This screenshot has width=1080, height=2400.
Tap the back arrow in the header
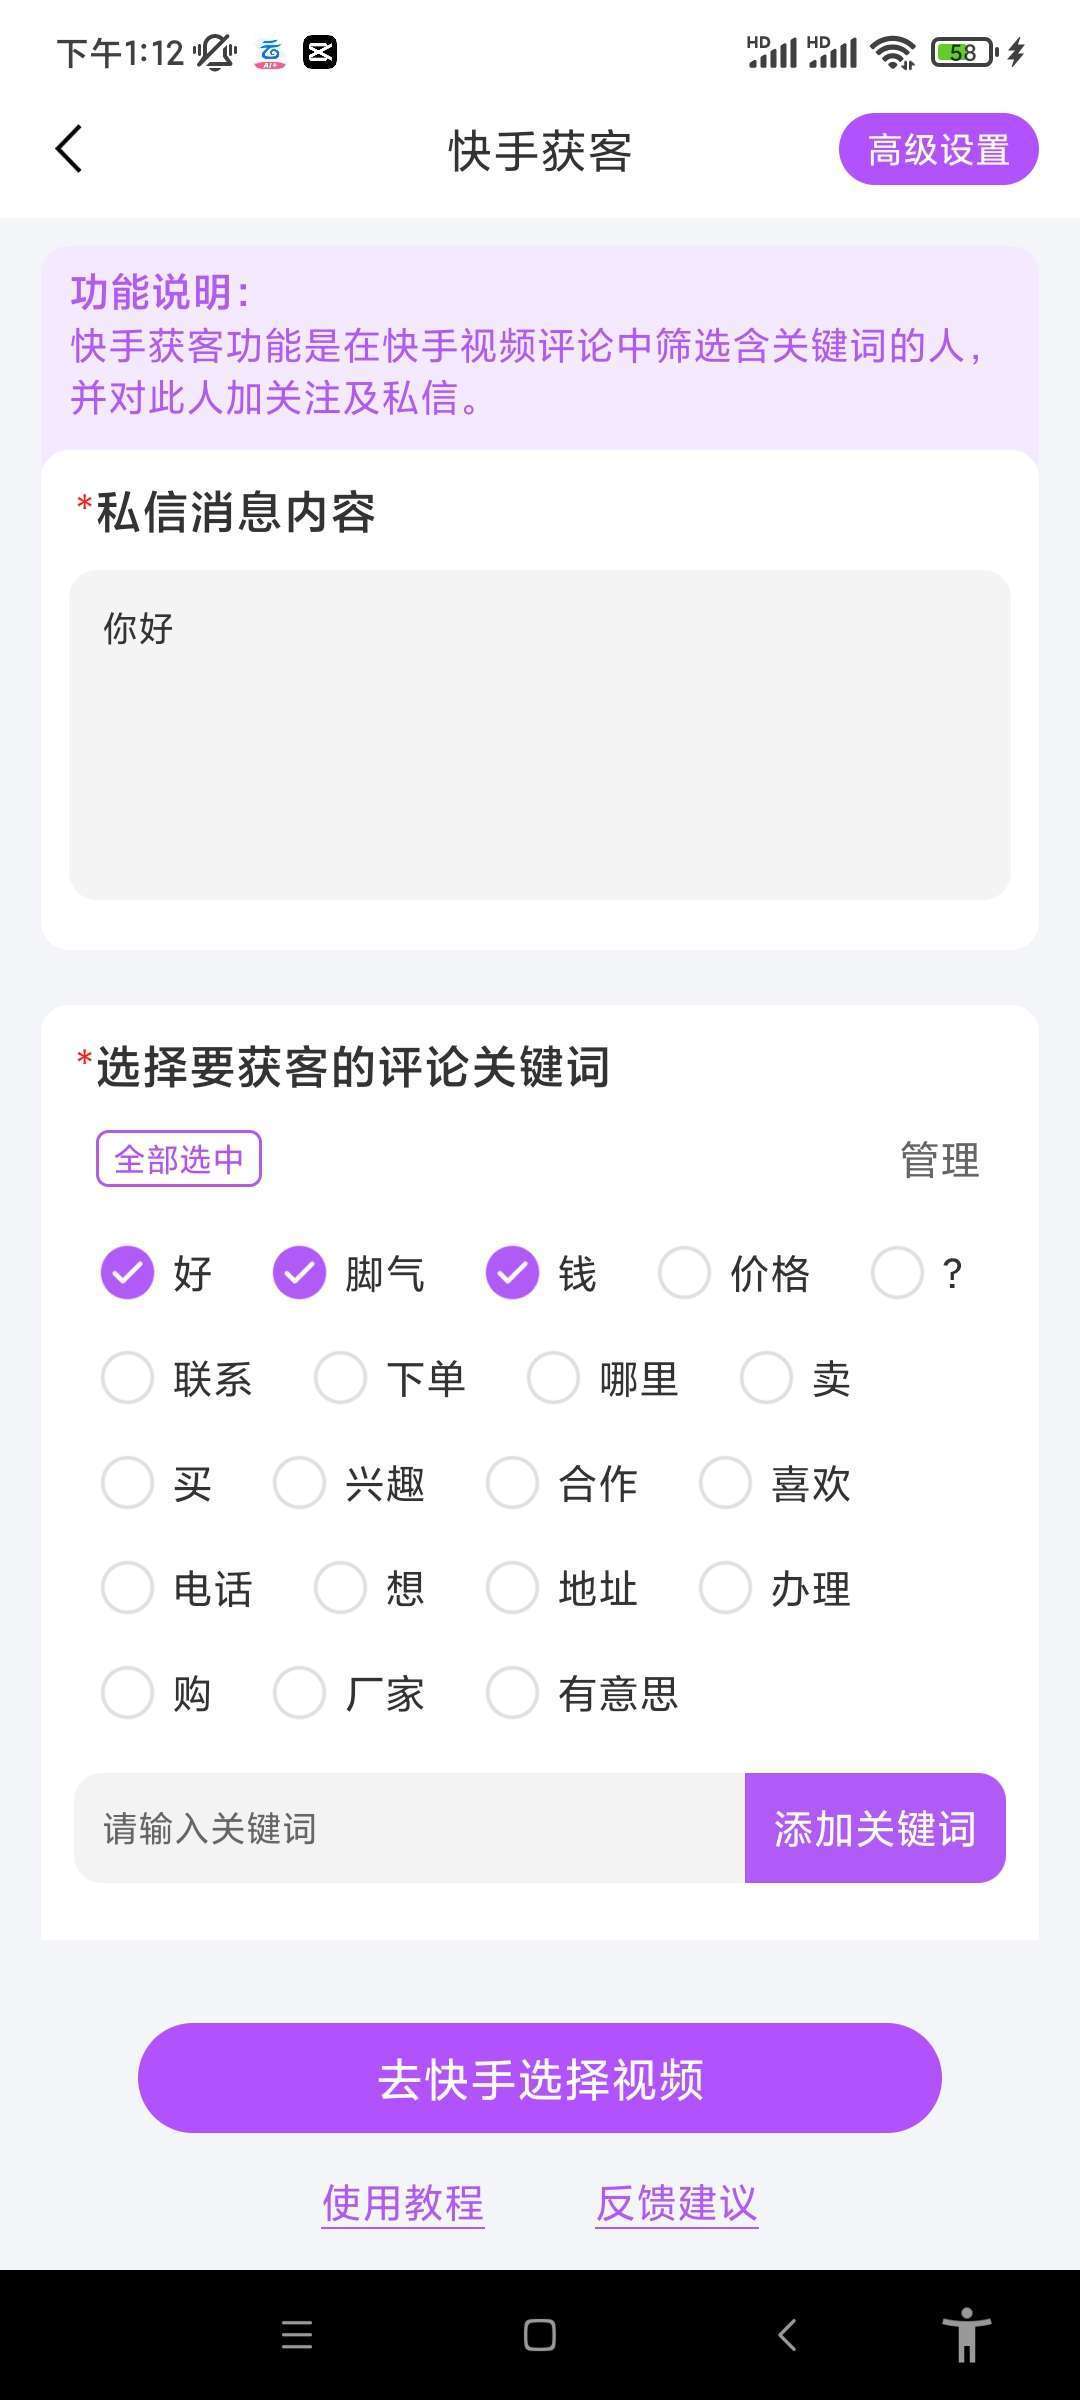(x=69, y=150)
